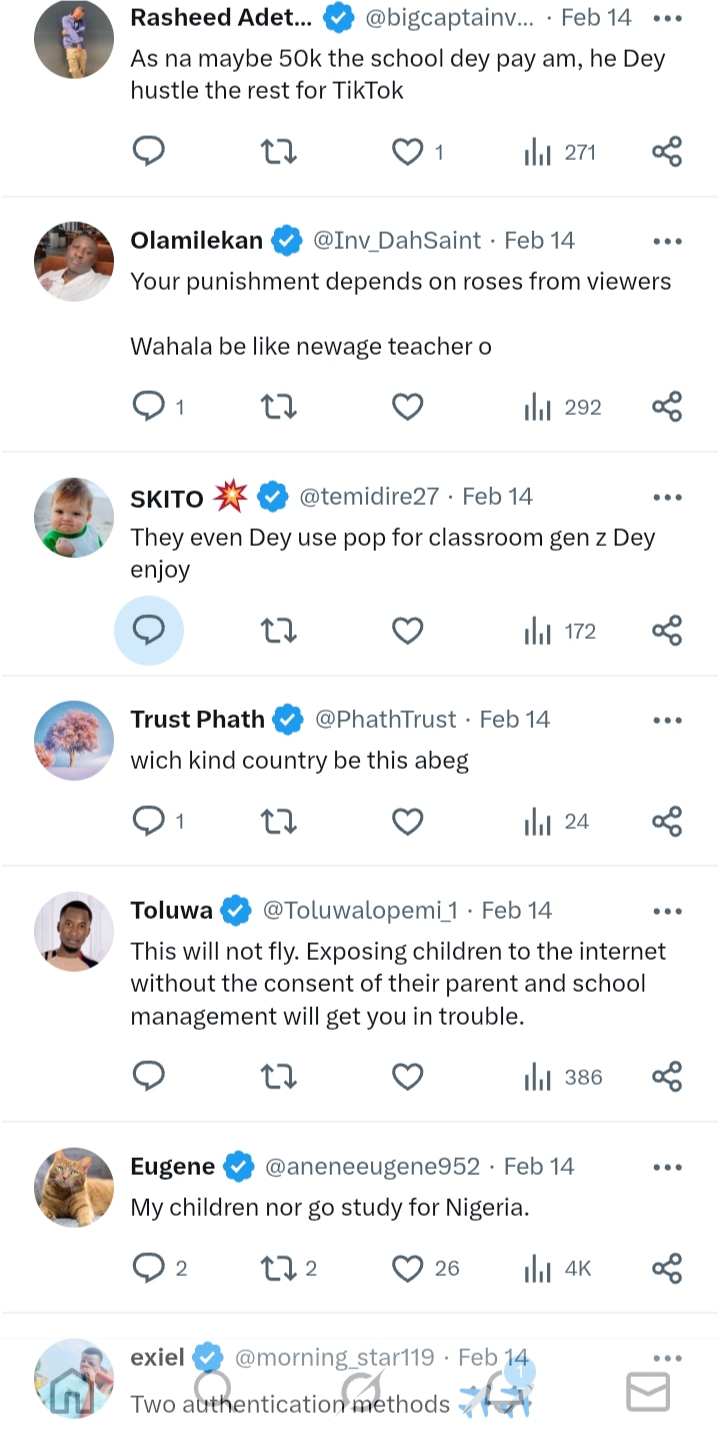This screenshot has height=1437, width=720.
Task: Repost Eugene's reply
Action: click(278, 1268)
